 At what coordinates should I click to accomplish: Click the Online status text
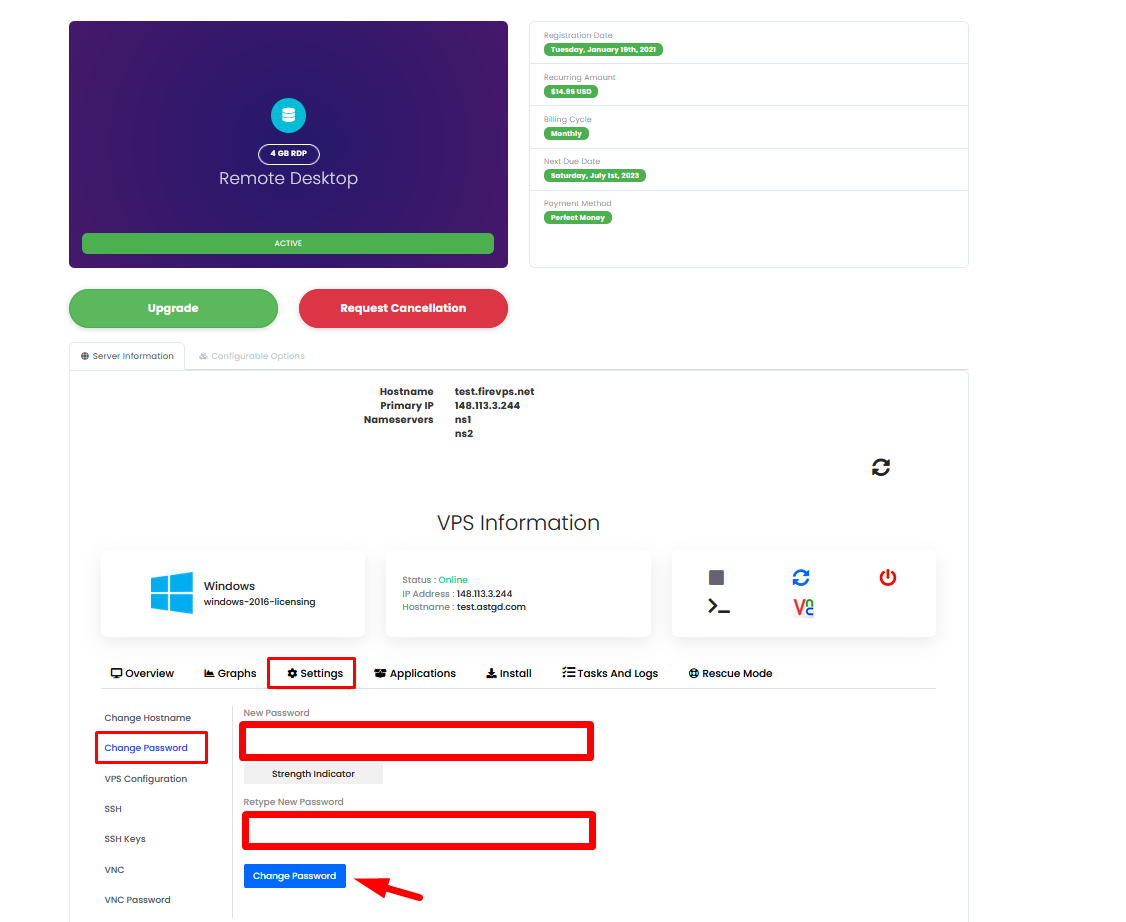coord(452,579)
